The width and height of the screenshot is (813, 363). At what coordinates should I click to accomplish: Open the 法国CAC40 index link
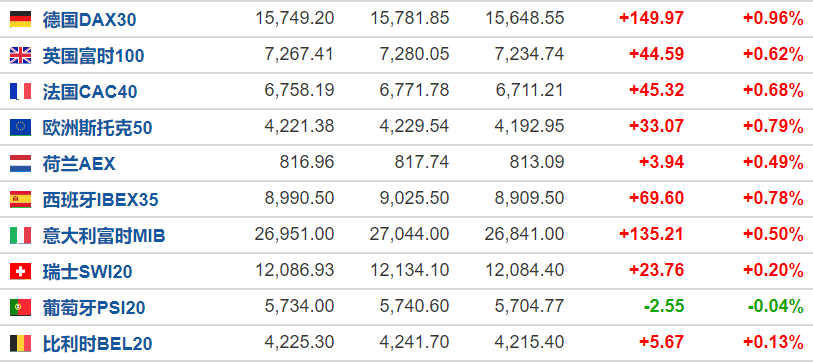(x=90, y=92)
